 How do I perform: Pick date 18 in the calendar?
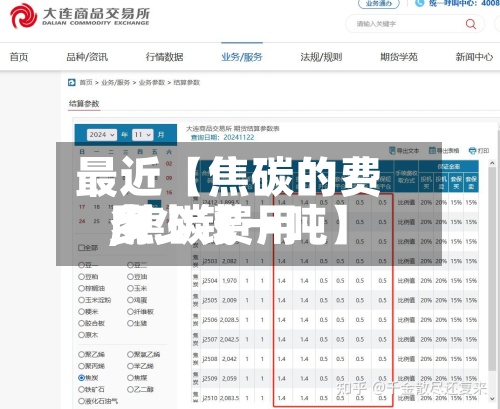pos(97,207)
